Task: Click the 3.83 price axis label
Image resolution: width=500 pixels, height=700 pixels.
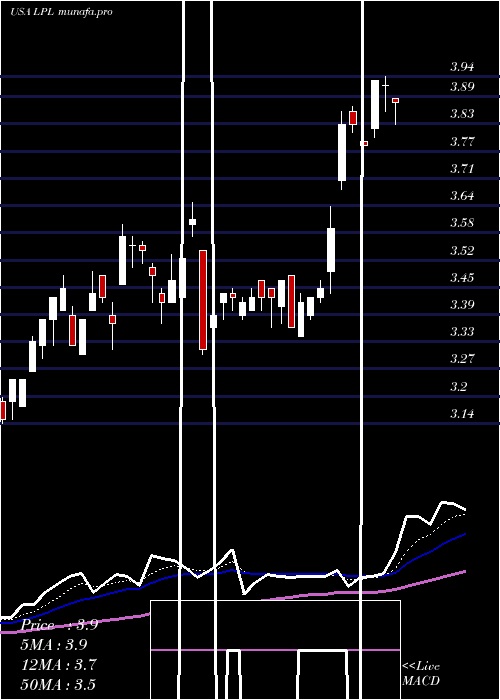Action: [x=462, y=114]
